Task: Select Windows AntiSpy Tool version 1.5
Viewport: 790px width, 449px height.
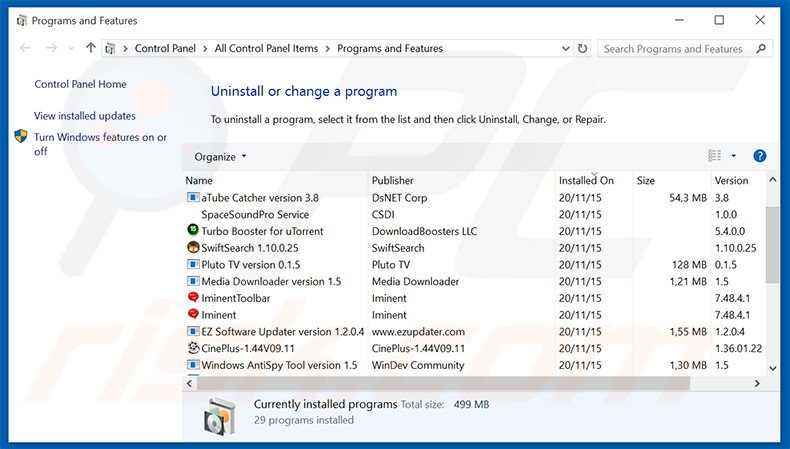Action: [279, 365]
